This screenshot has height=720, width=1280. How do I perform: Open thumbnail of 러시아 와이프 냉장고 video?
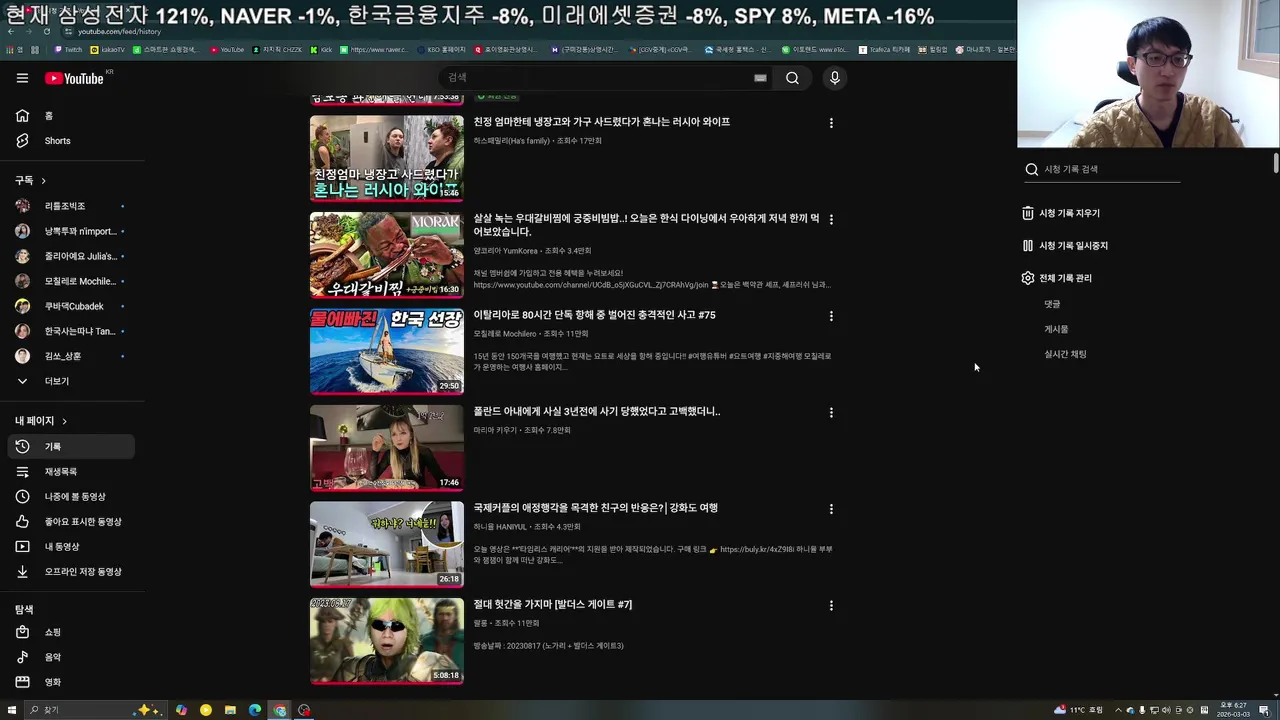(387, 158)
